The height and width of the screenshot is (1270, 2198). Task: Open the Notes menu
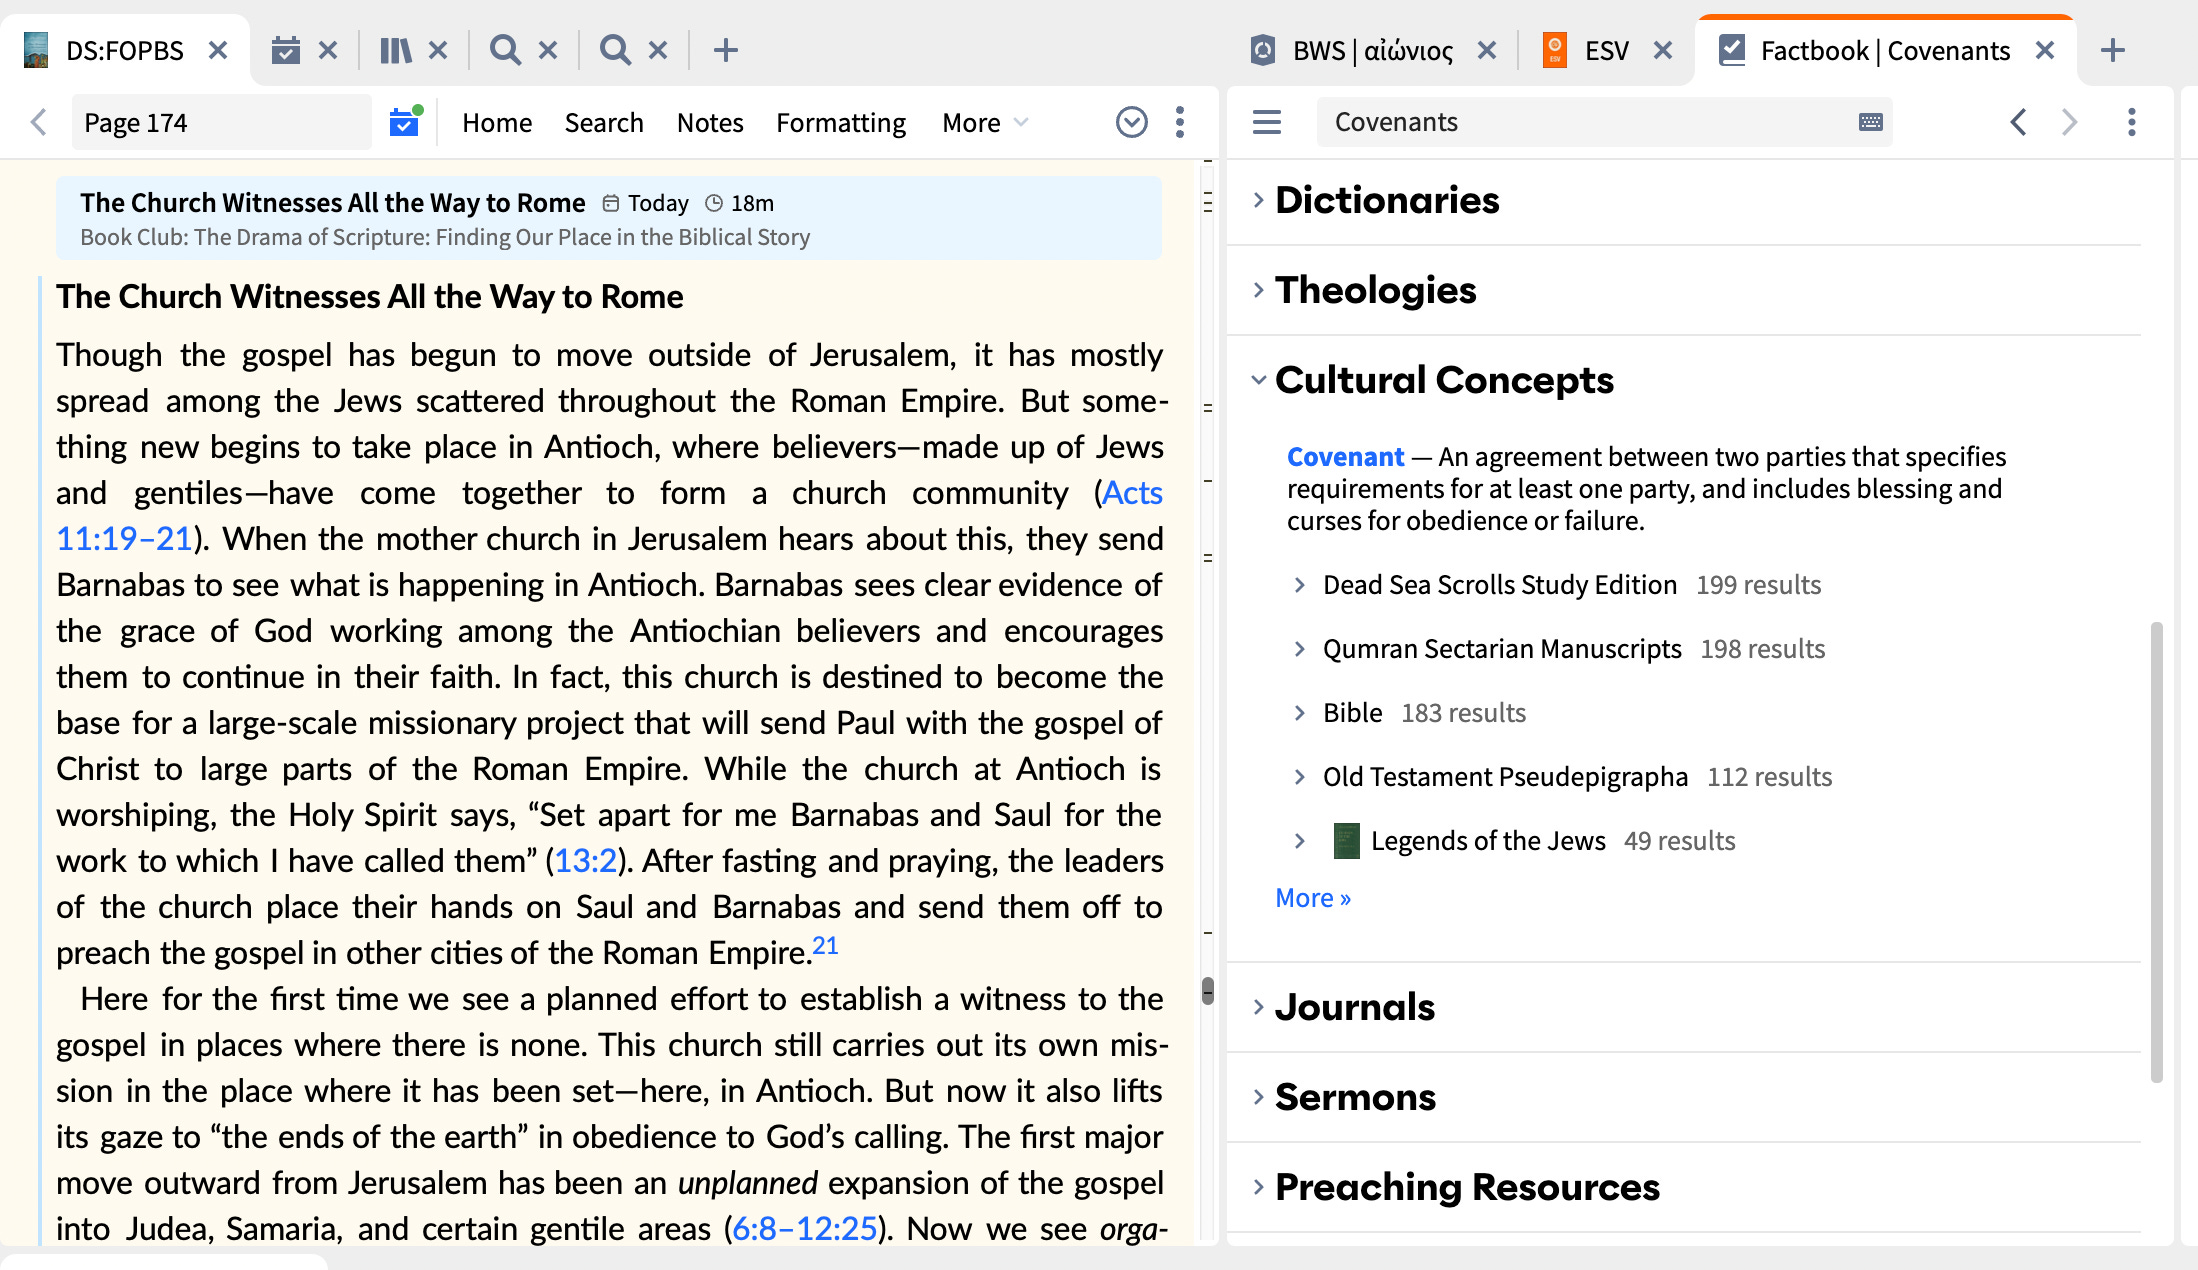[x=710, y=122]
